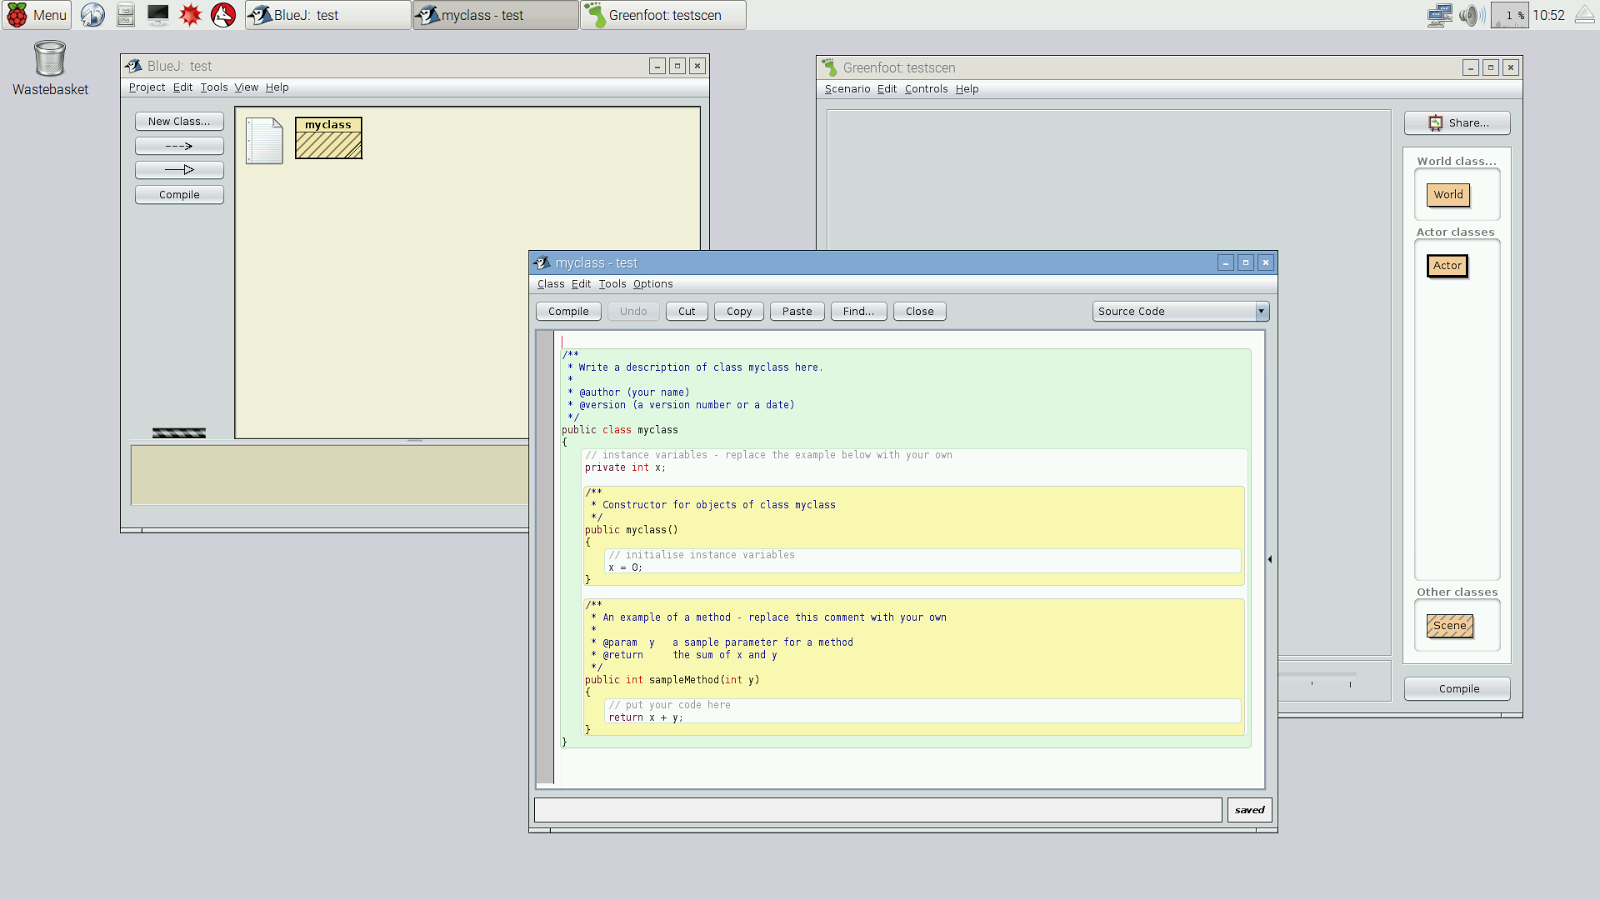Open the project README document icon

[x=264, y=140]
